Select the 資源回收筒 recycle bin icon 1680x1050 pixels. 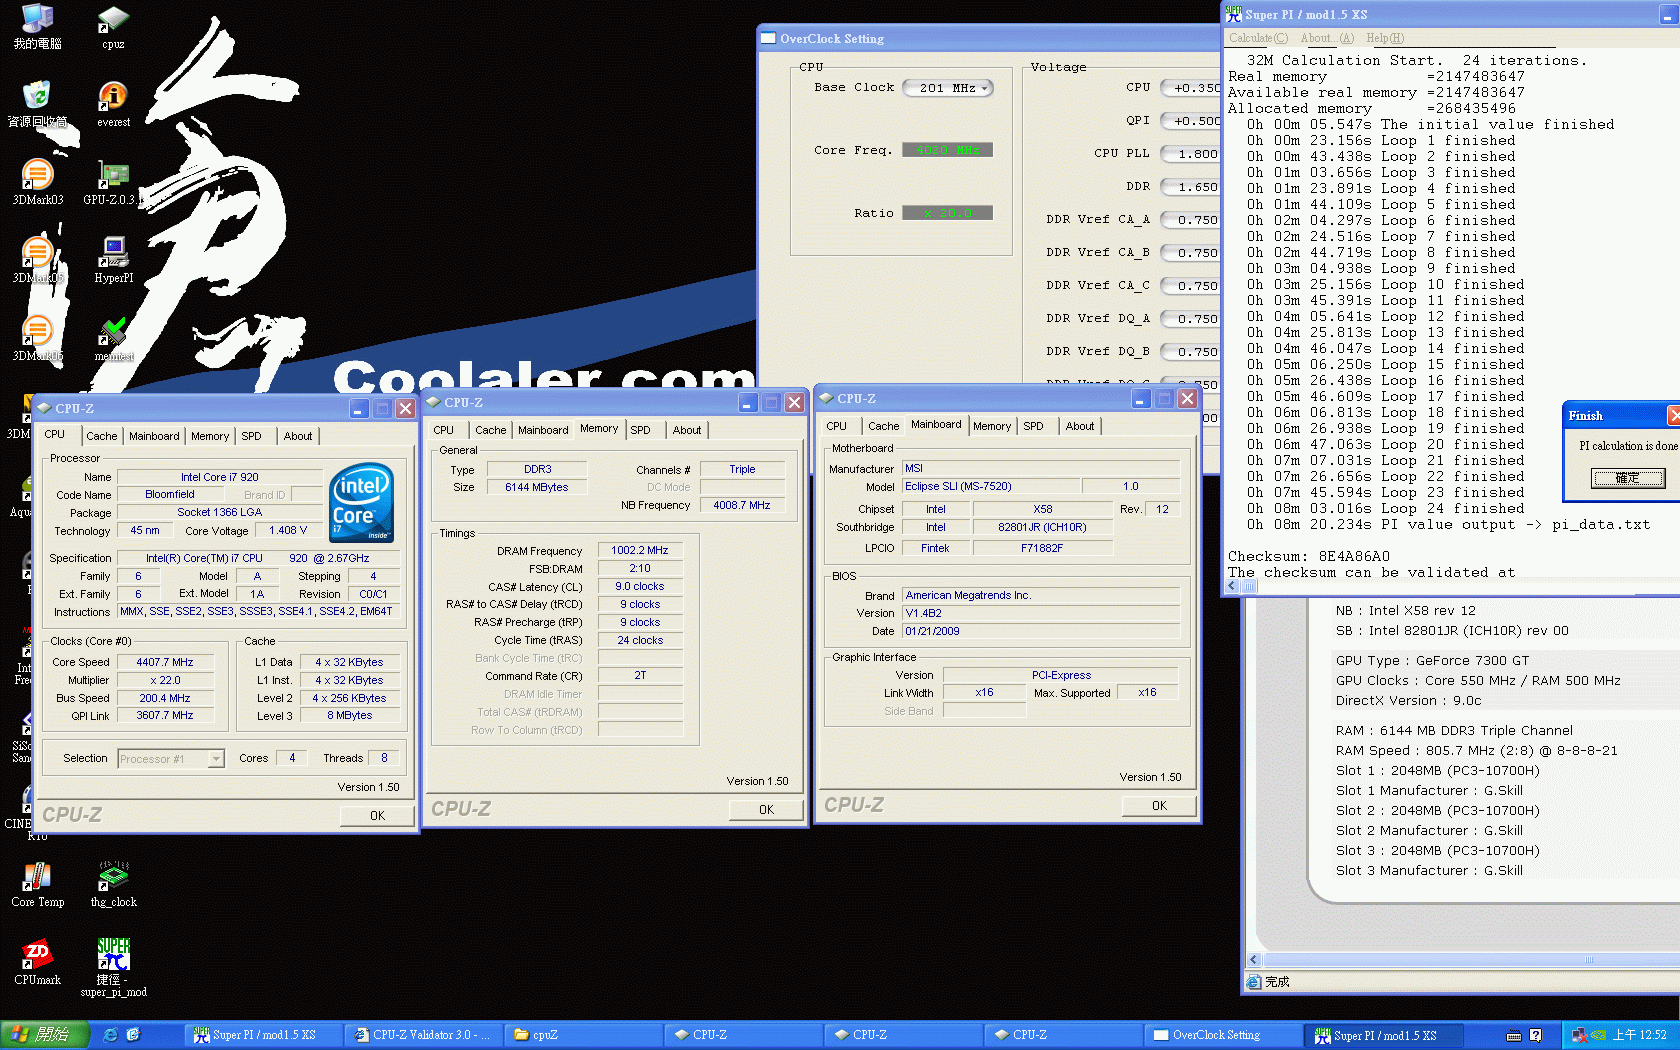(37, 104)
